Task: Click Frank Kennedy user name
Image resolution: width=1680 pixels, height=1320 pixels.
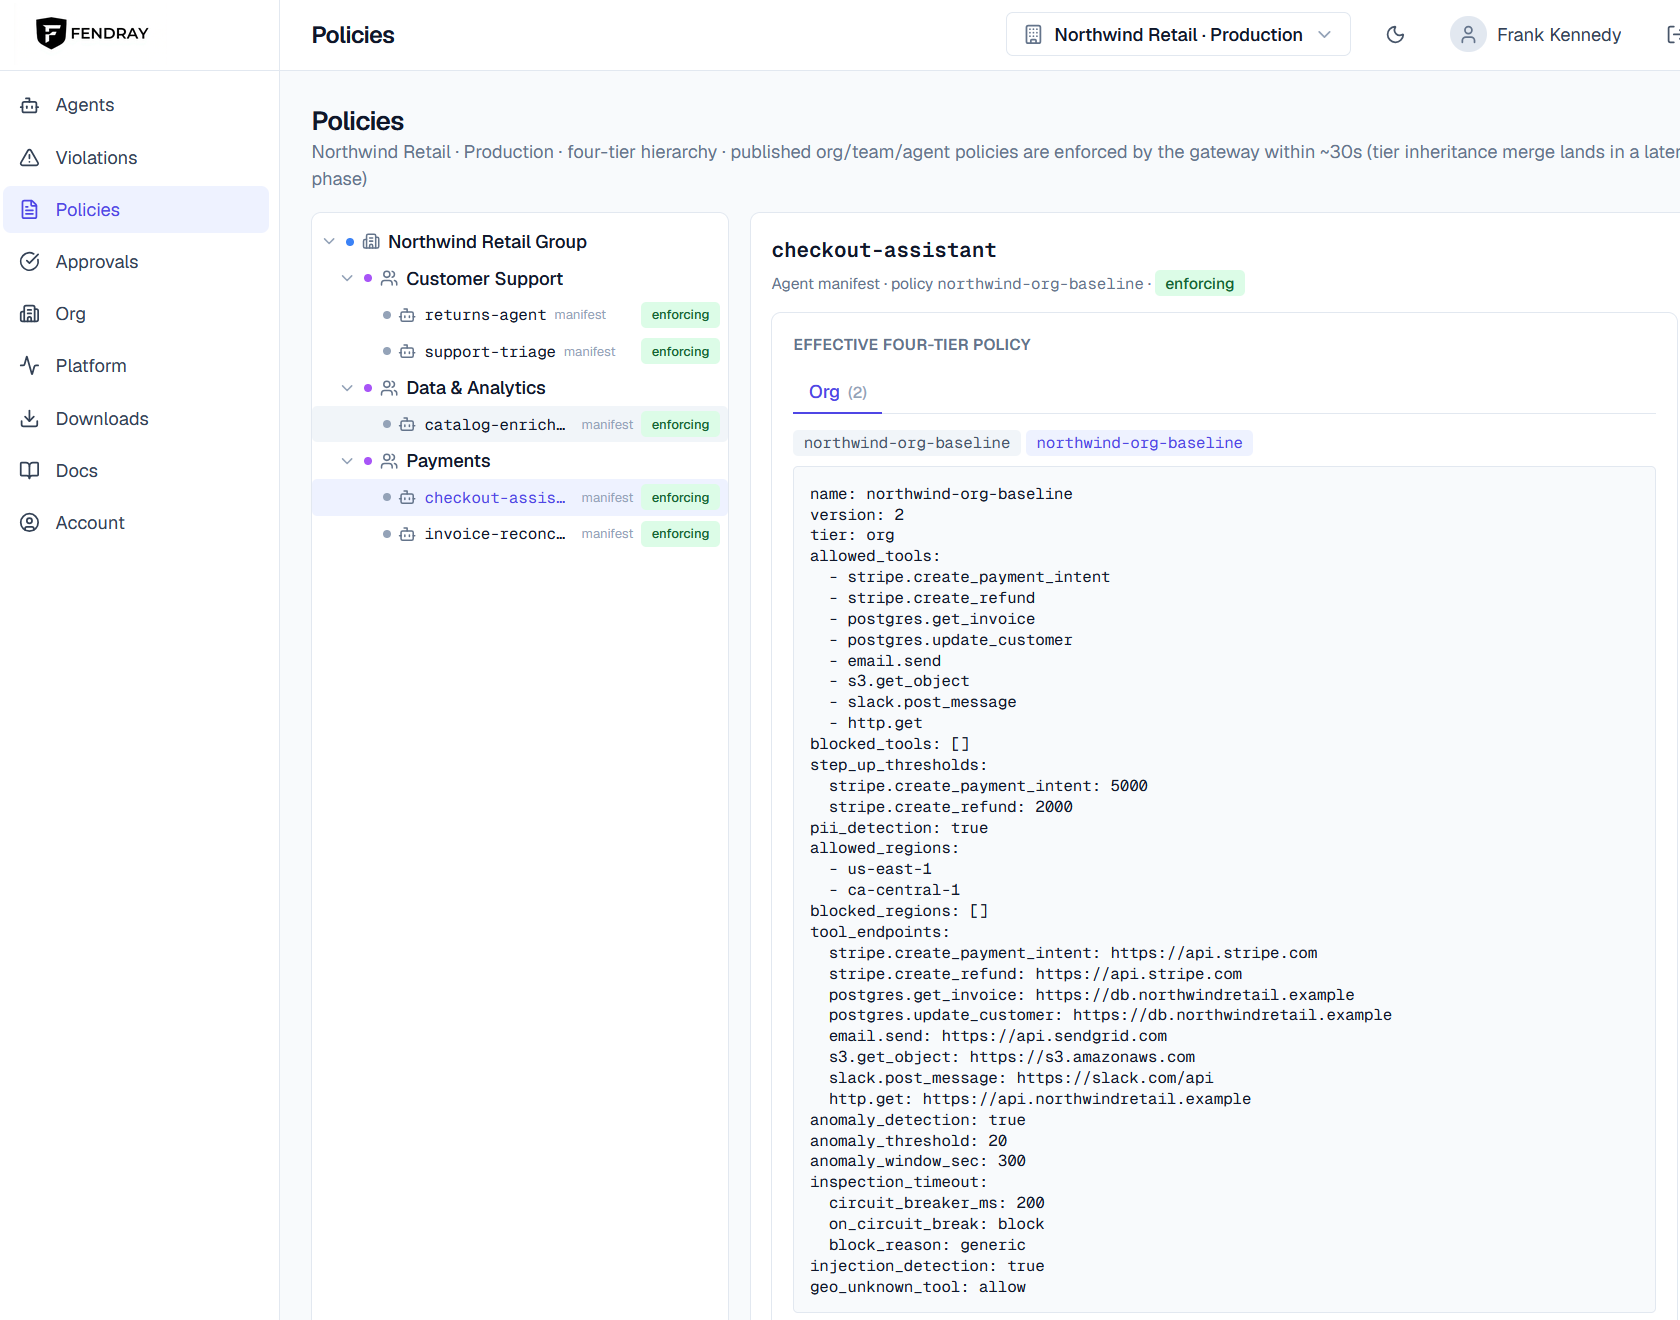Action: 1558,35
